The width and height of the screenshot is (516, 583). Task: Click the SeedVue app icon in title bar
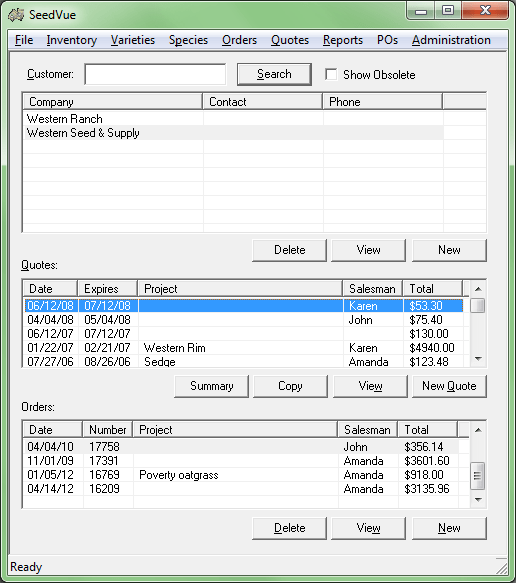click(x=16, y=15)
